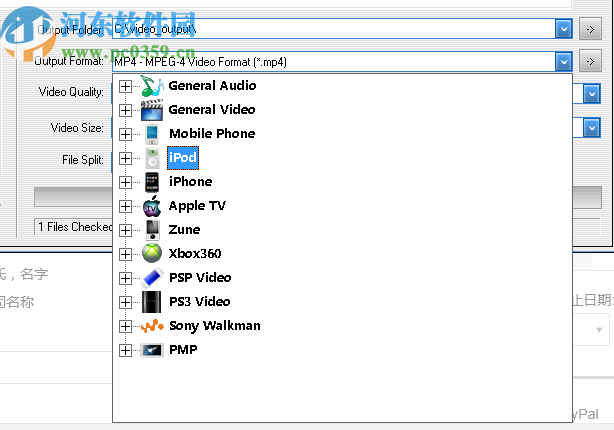Select the iPhone device icon
This screenshot has height=430, width=614.
tap(152, 182)
